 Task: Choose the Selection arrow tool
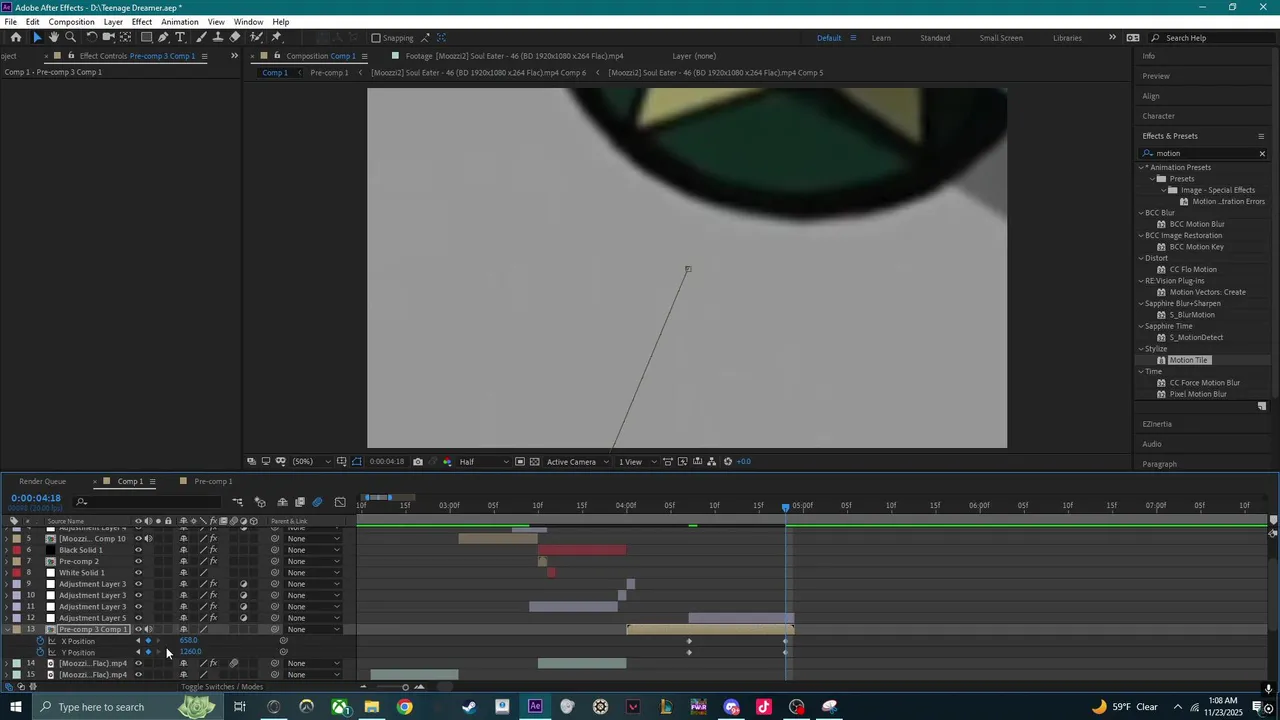pyautogui.click(x=37, y=37)
